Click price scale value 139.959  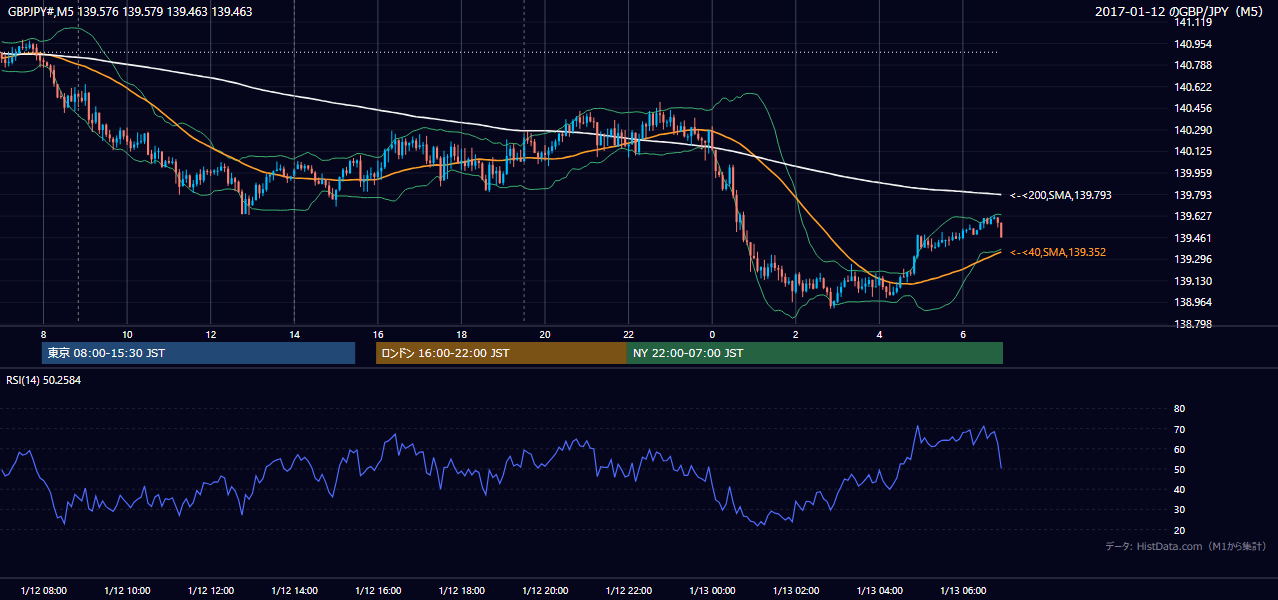1195,173
